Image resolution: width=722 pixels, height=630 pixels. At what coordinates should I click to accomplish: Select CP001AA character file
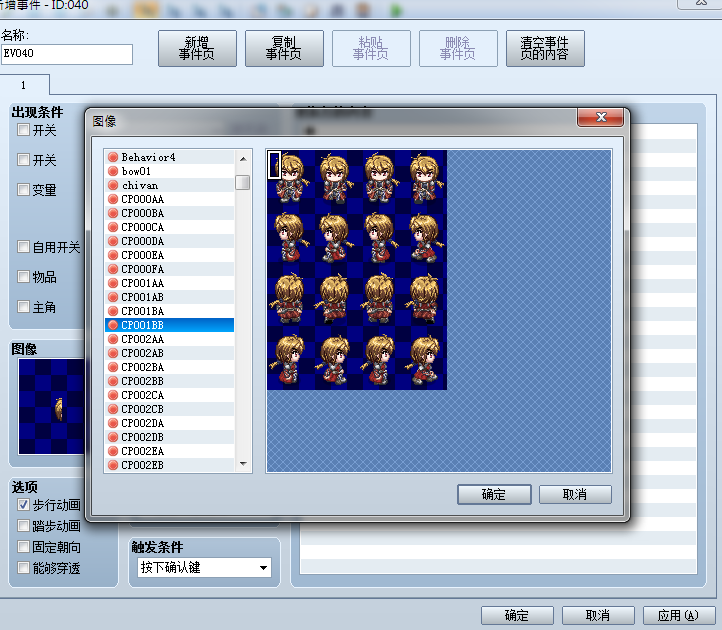(x=169, y=283)
